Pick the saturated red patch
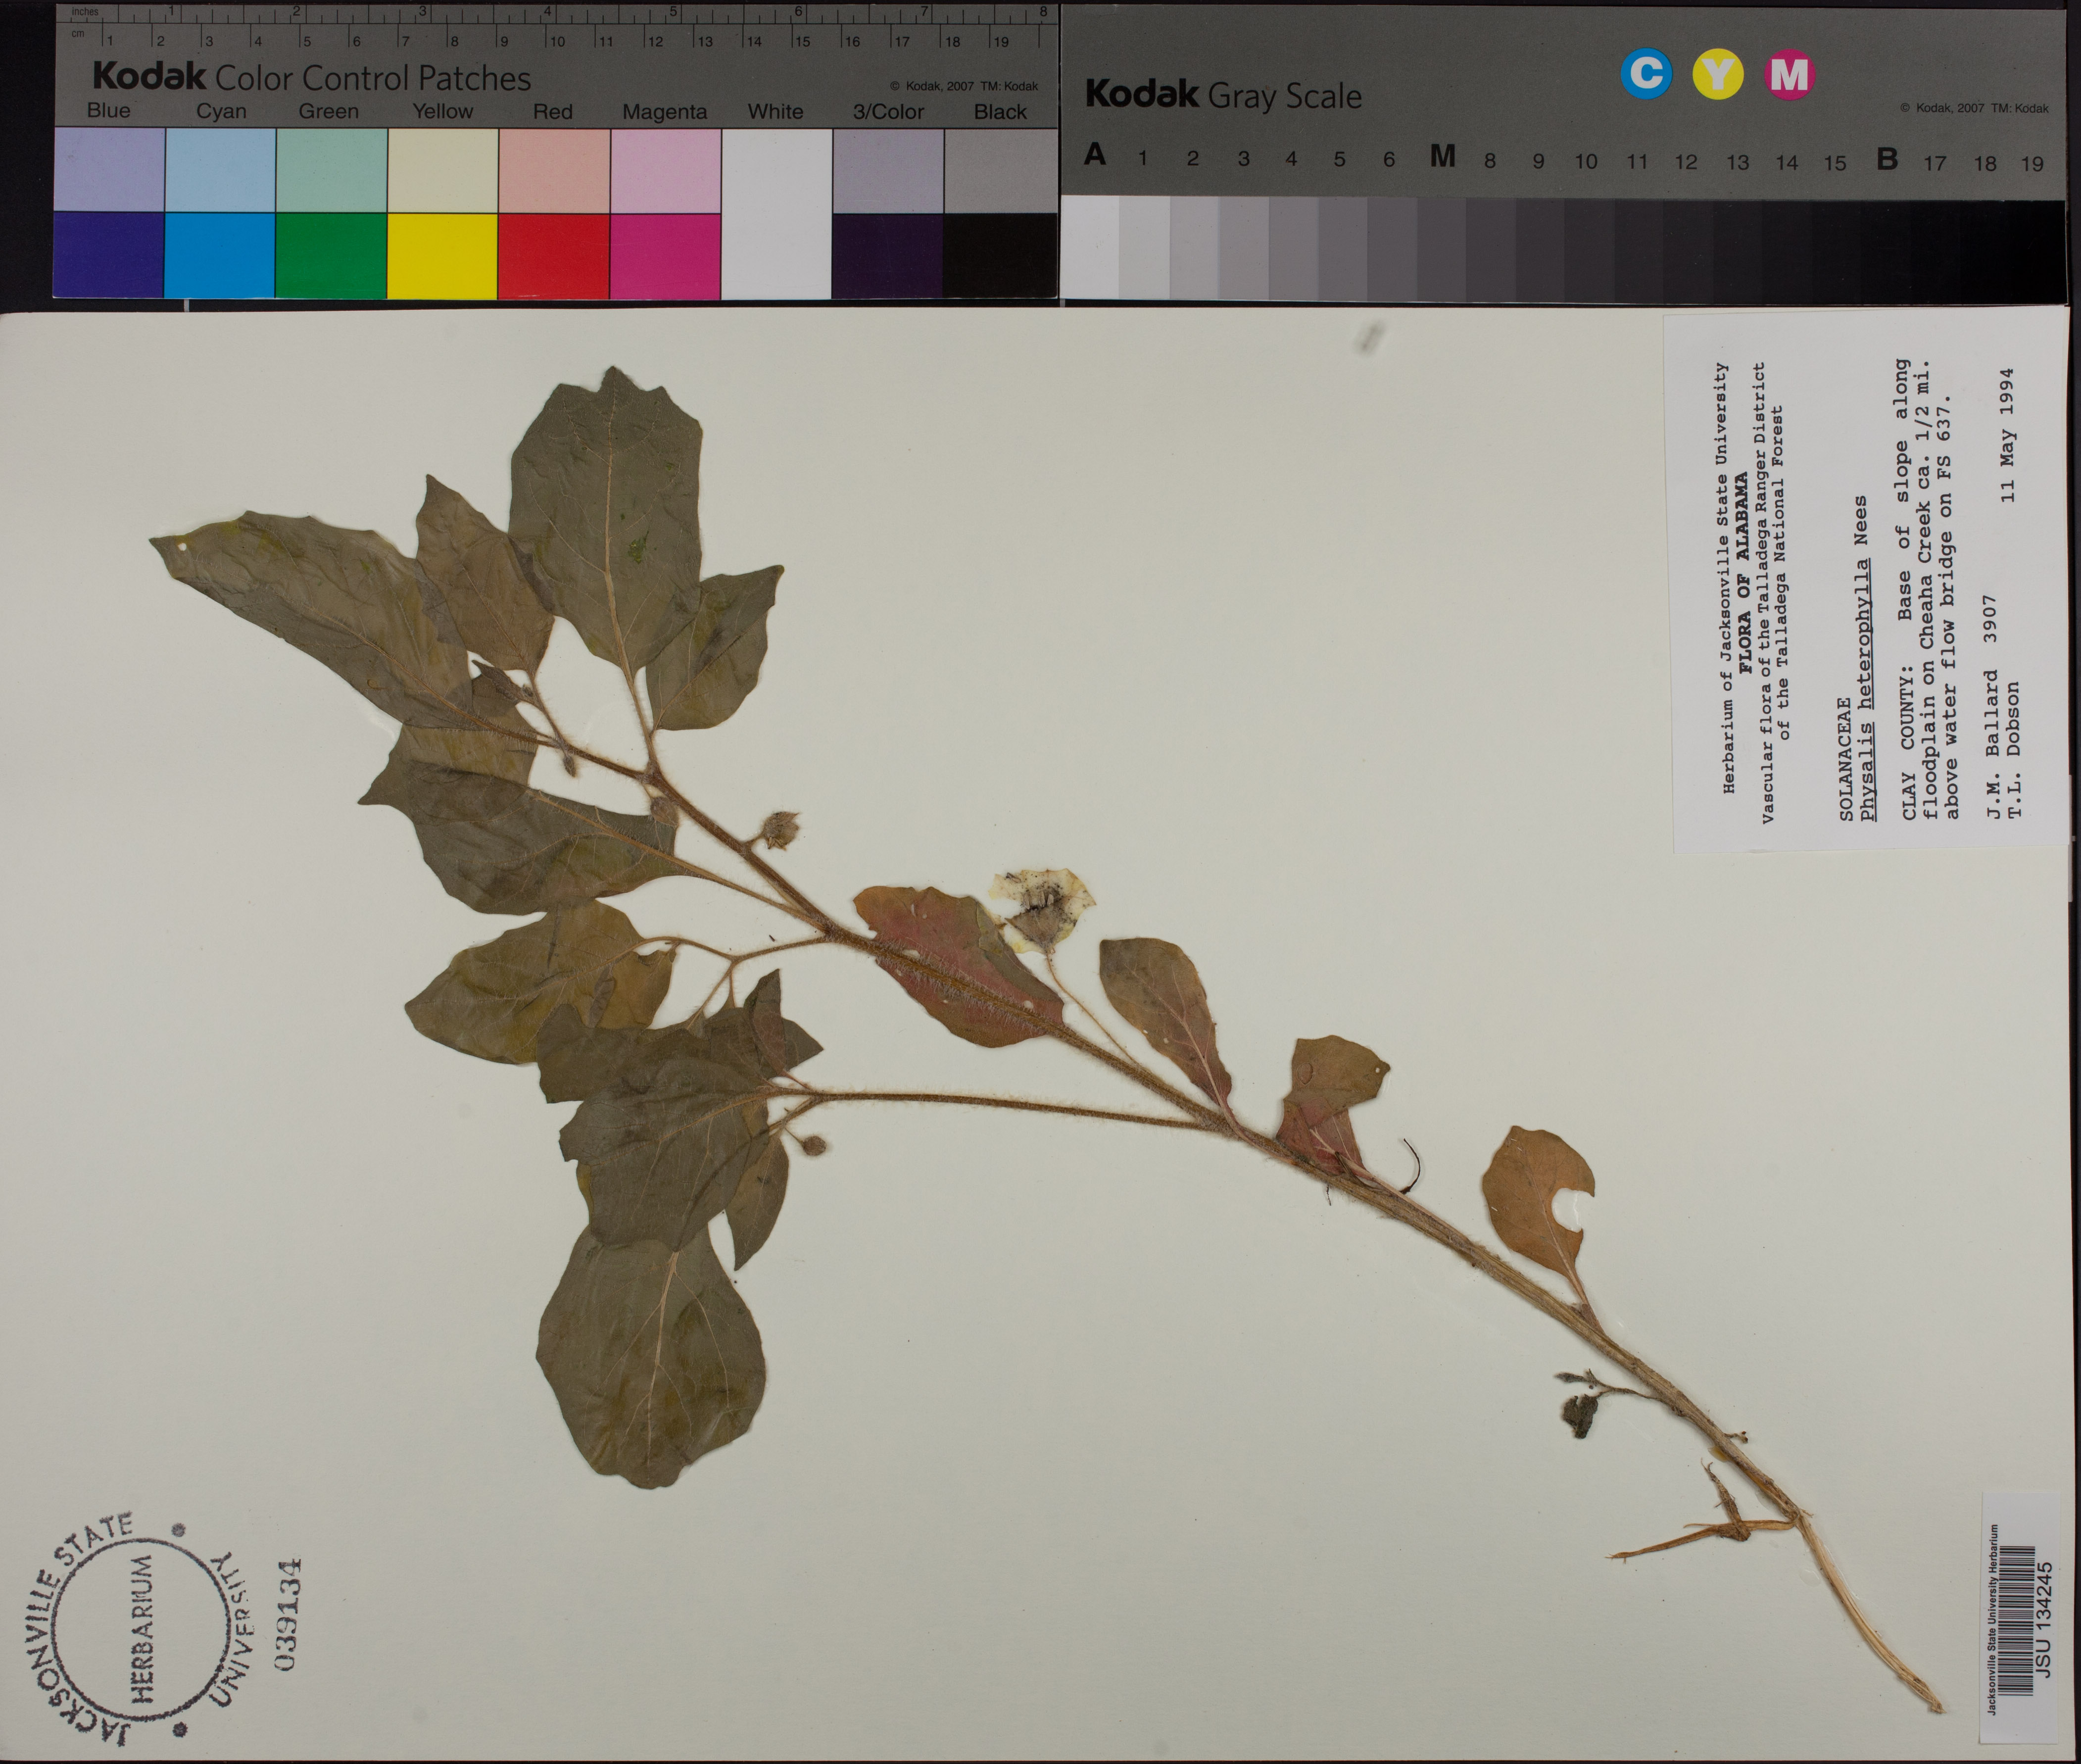Screen dimensions: 2081x1764 (554, 255)
